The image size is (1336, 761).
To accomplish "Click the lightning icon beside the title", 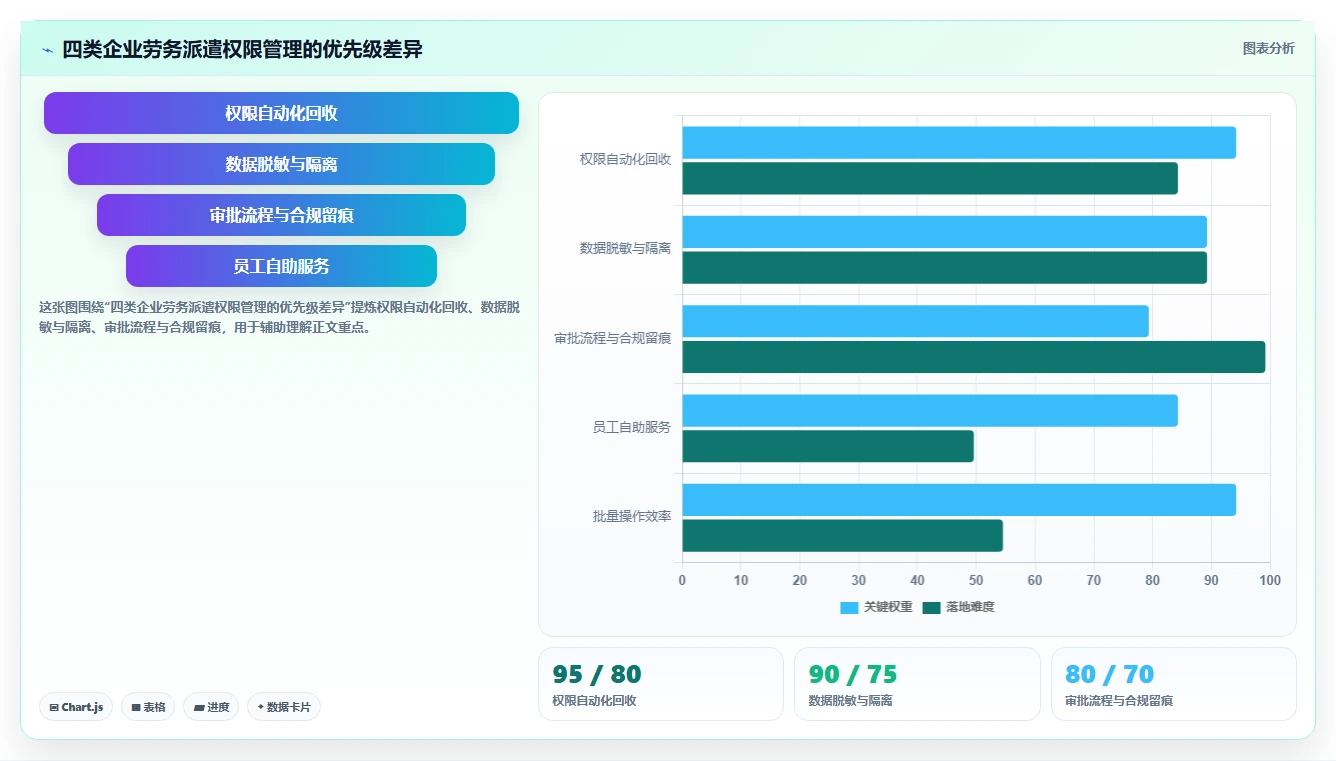I will click(47, 50).
